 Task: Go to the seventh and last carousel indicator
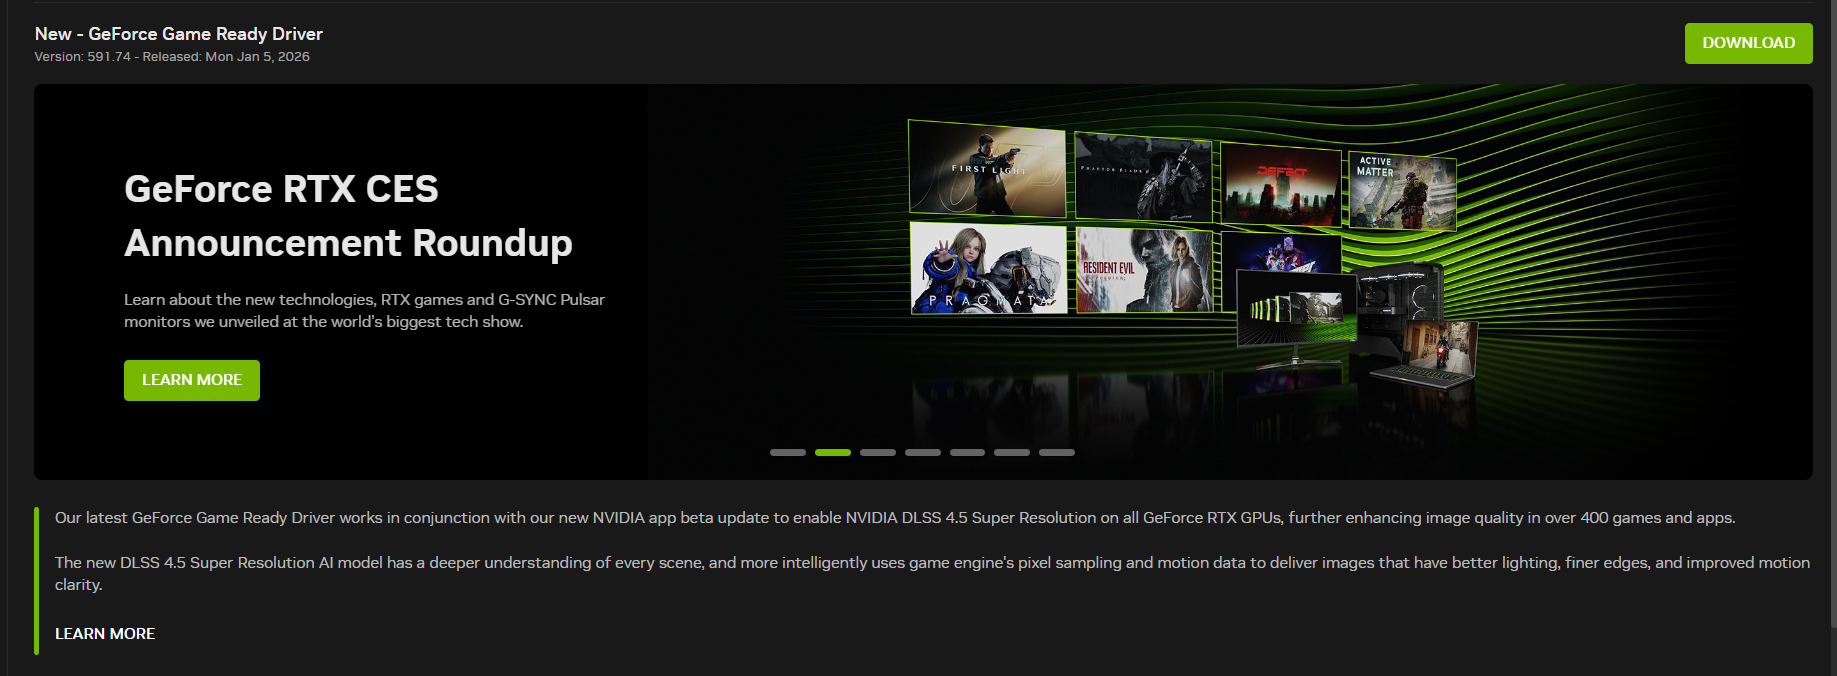[1057, 453]
